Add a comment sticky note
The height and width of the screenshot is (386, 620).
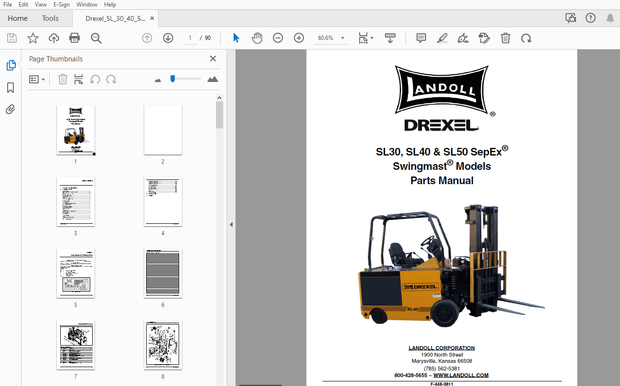[x=421, y=38]
